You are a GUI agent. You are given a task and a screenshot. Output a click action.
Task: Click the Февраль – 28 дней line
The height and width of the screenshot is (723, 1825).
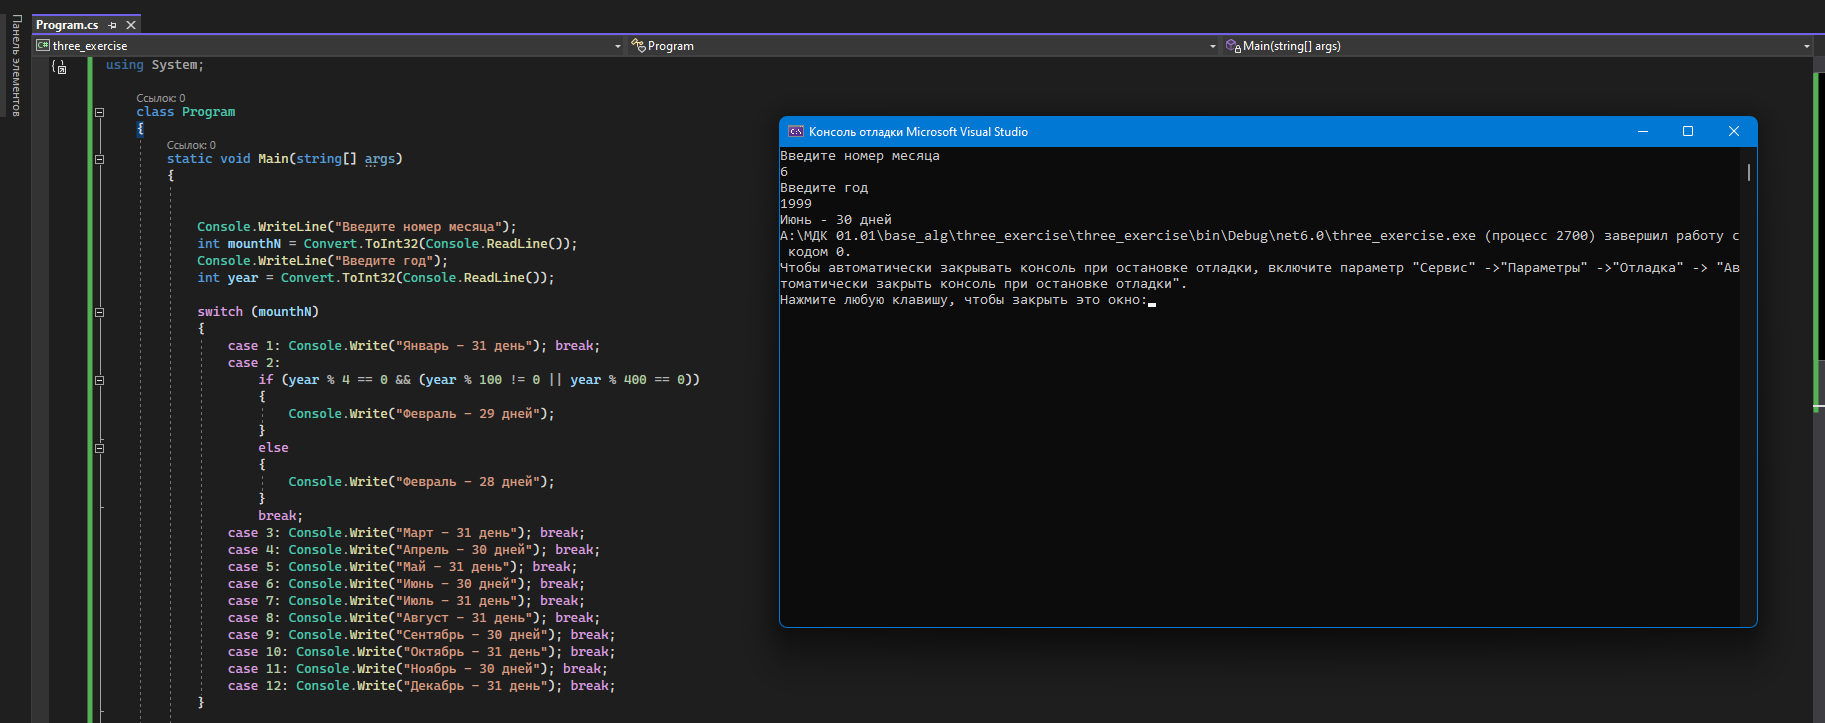click(421, 482)
